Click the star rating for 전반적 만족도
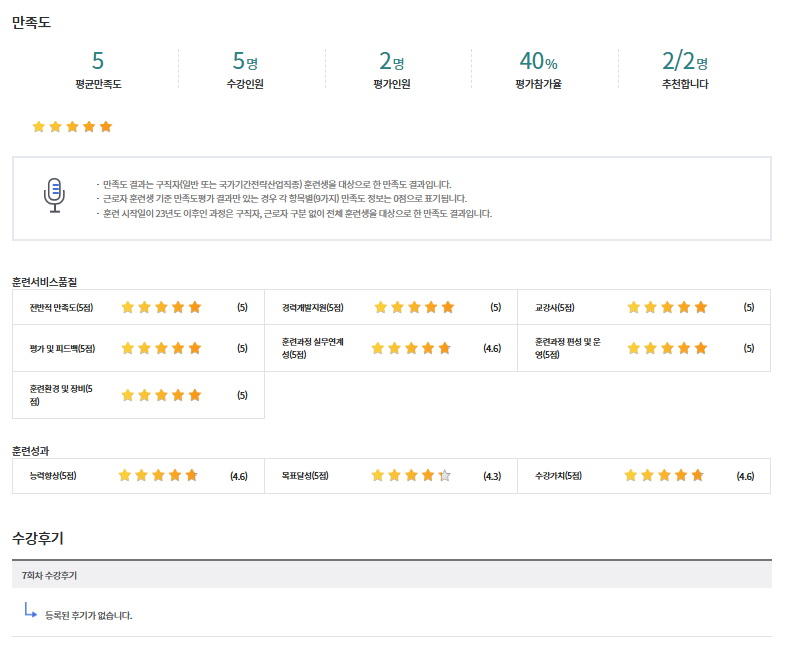The image size is (785, 650). click(x=161, y=307)
